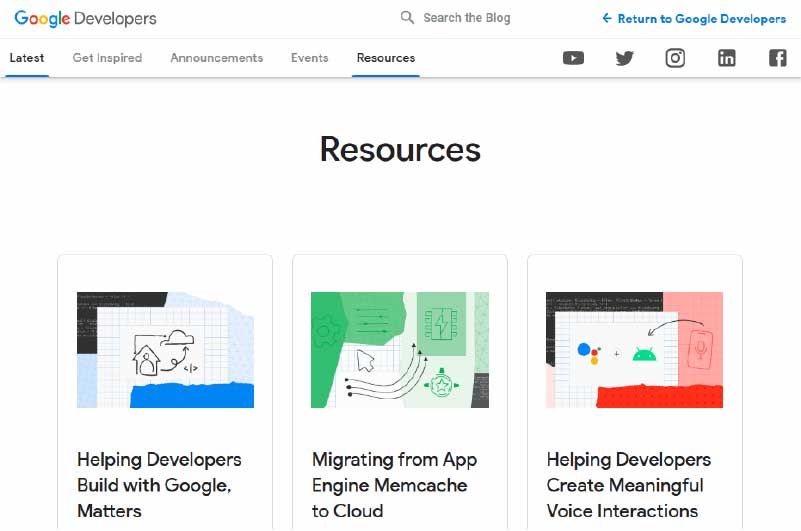Click the blue house-and-cloud article thumbnail
This screenshot has width=801, height=531.
point(165,350)
